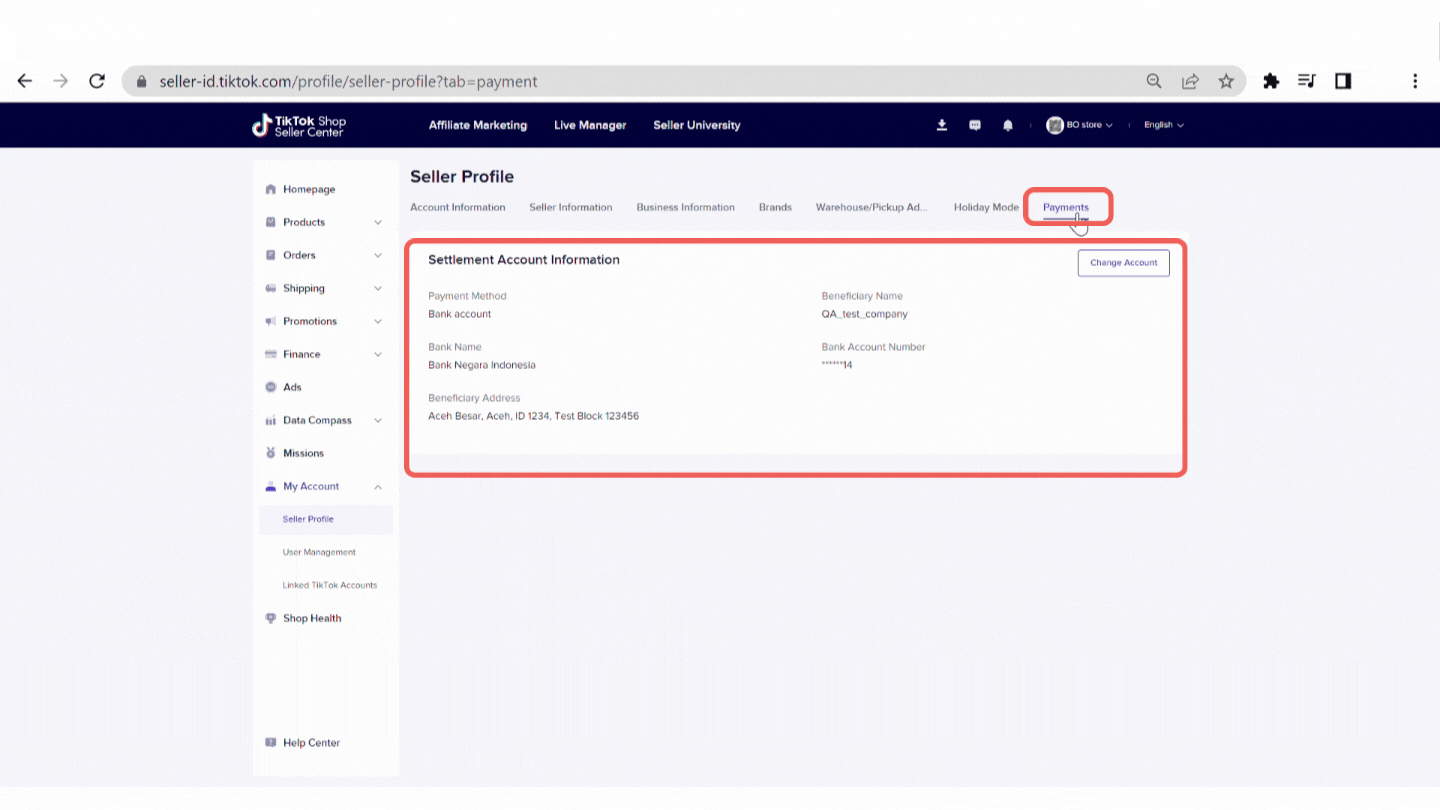Open the BO store account dropdown
The width and height of the screenshot is (1440, 810).
(x=1080, y=125)
